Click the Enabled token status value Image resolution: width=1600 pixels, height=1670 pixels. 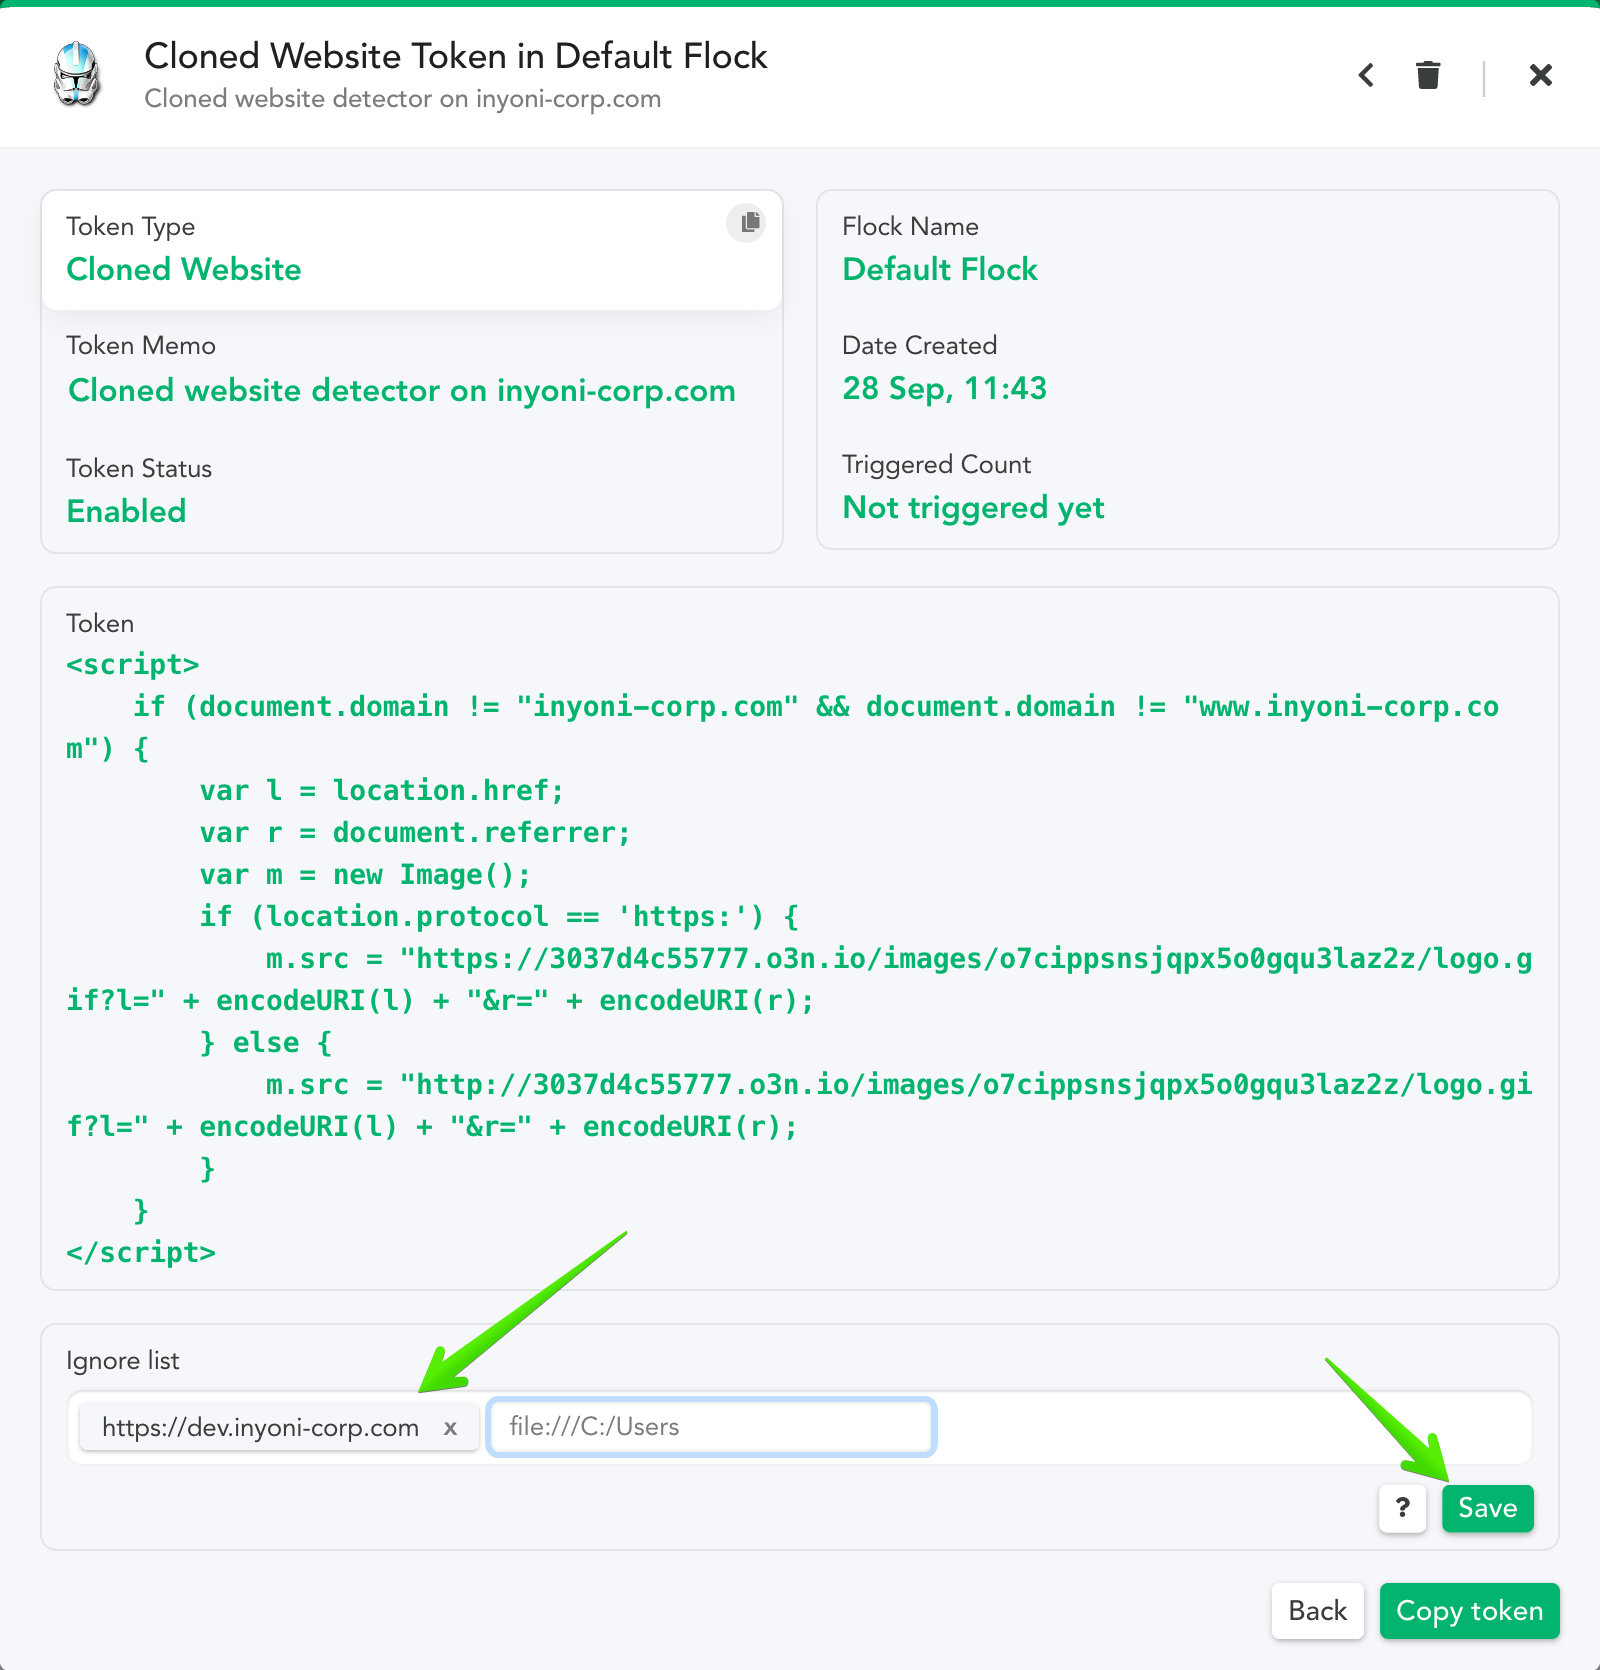(x=127, y=511)
